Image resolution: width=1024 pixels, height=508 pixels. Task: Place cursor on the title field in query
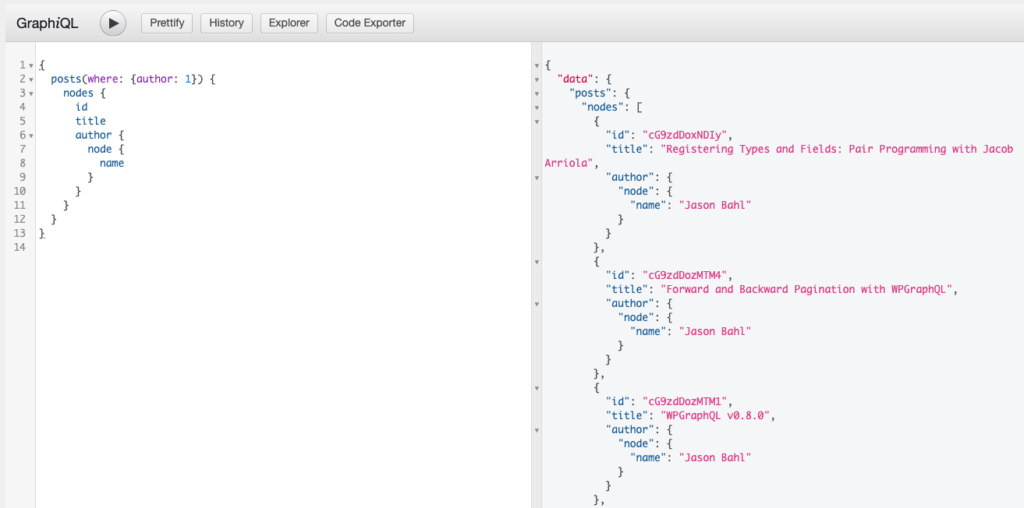coord(90,121)
